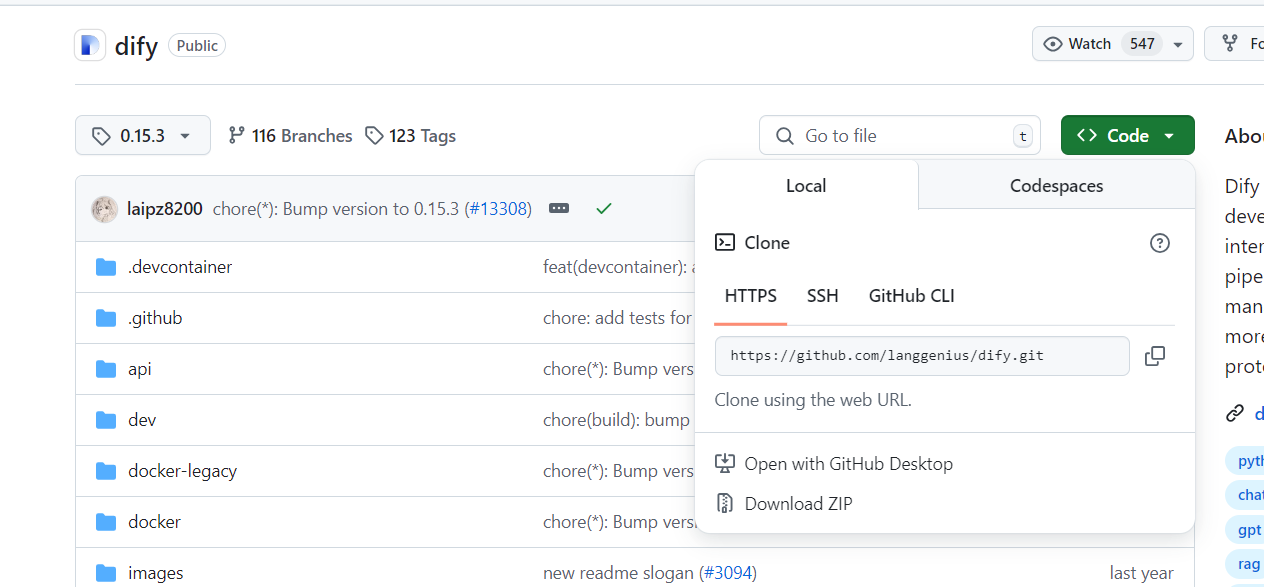The image size is (1264, 587).
Task: Click the terminal icon next to Clone
Action: point(725,243)
